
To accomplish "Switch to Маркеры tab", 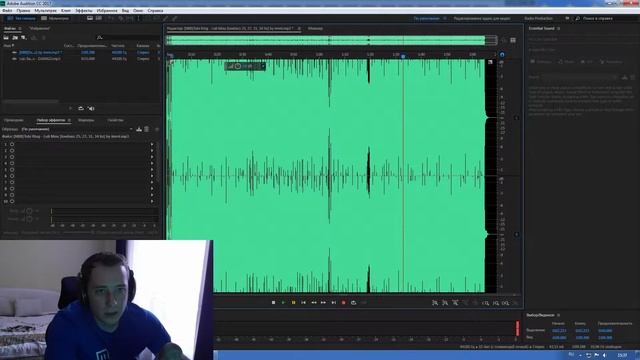I will tap(86, 120).
